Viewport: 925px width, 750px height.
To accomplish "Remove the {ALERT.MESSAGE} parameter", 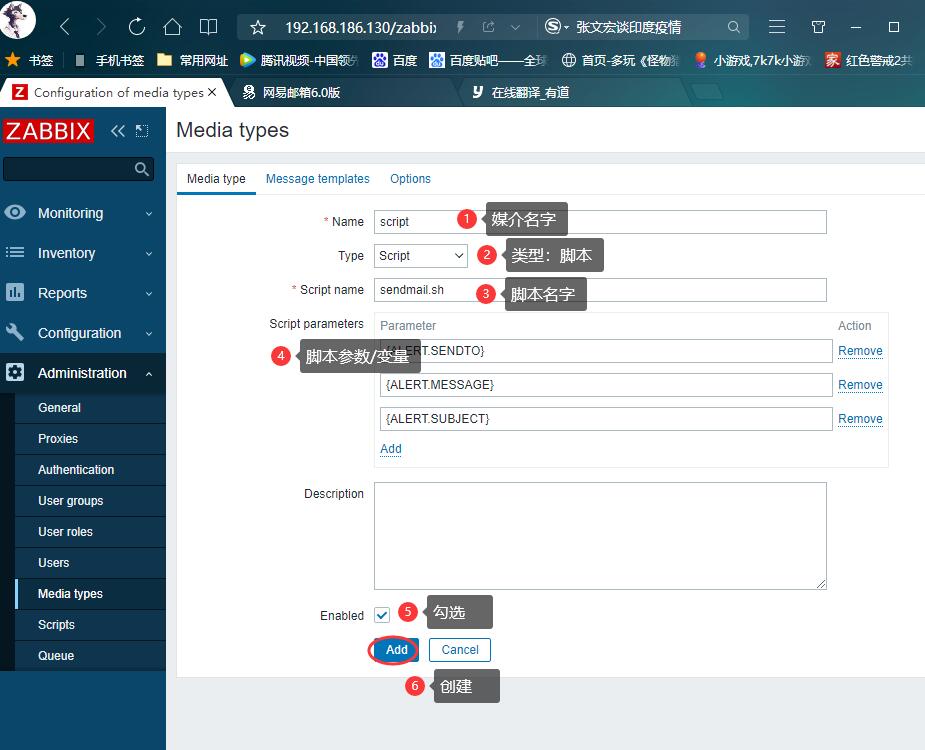I will click(x=860, y=385).
